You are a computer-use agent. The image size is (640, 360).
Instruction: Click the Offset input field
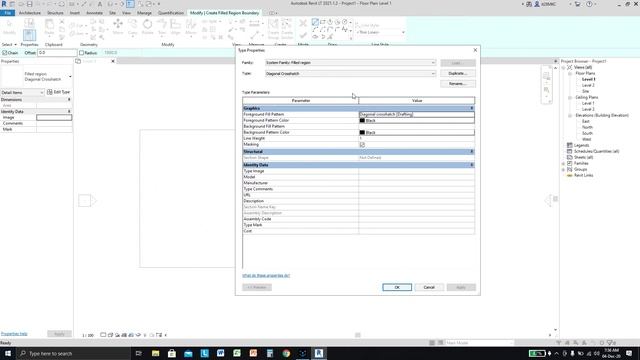(x=57, y=53)
